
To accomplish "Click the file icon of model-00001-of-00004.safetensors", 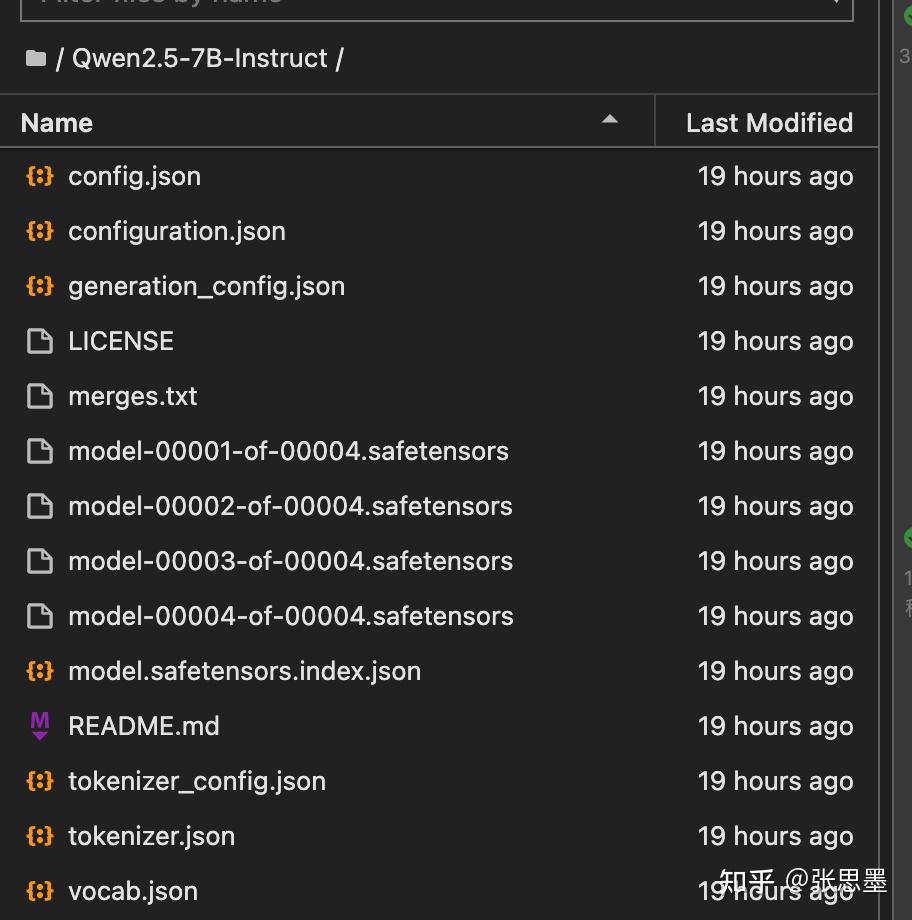I will point(39,452).
